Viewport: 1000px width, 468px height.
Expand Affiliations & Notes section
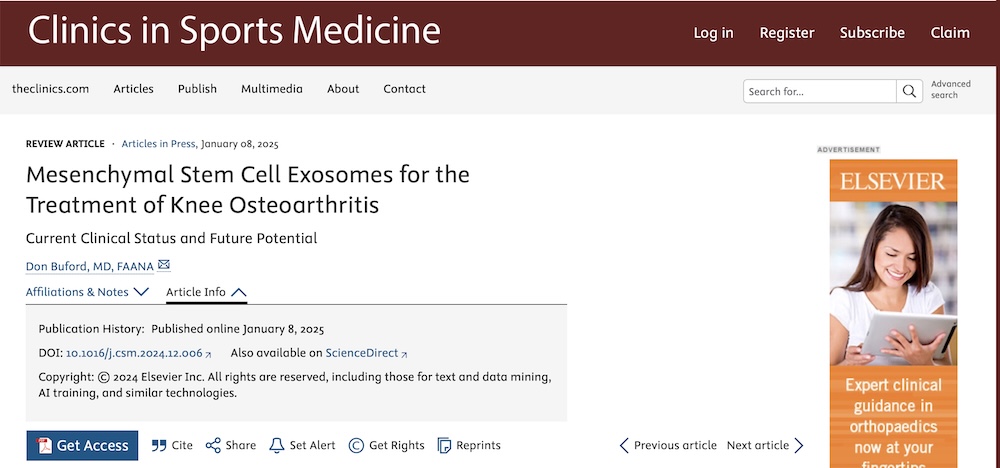coord(87,292)
